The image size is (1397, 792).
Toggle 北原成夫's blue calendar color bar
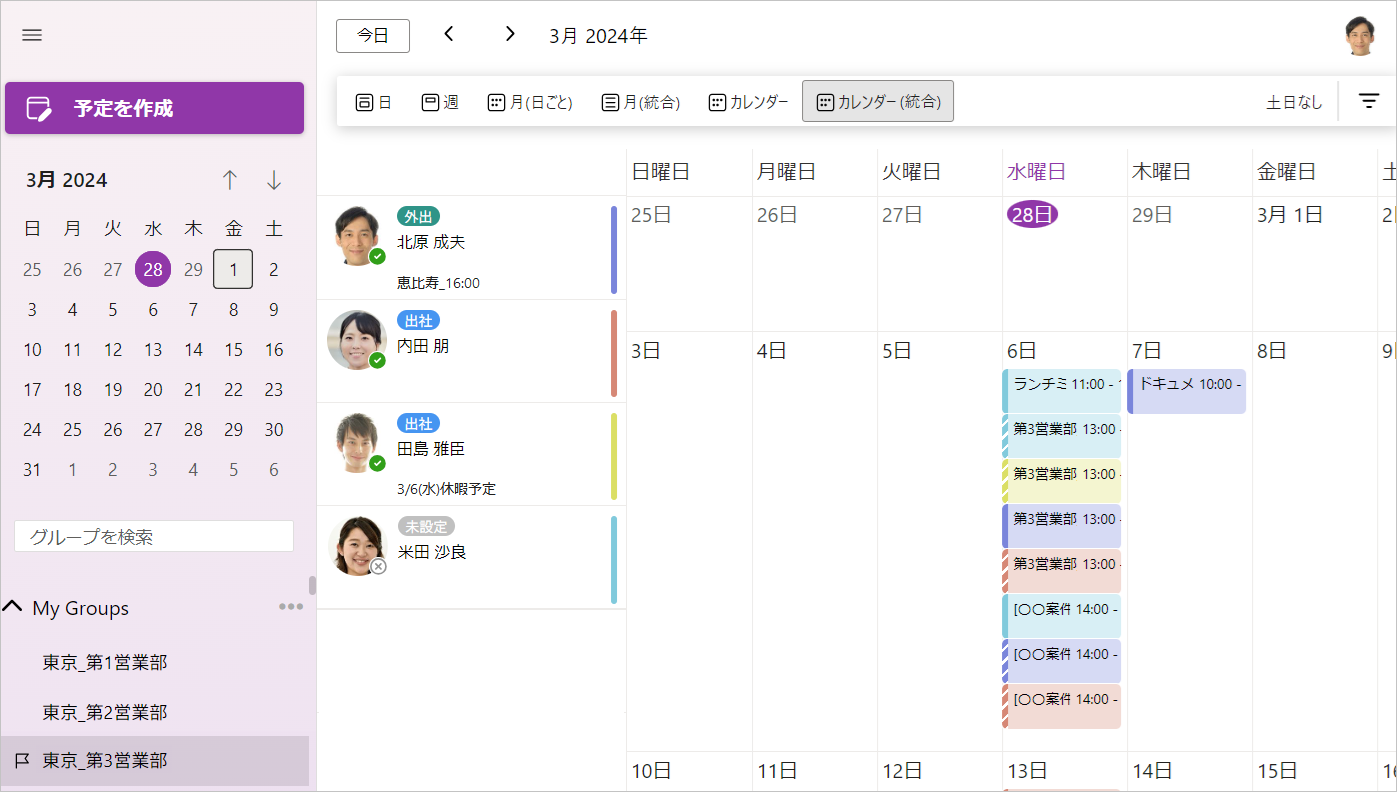(x=613, y=249)
